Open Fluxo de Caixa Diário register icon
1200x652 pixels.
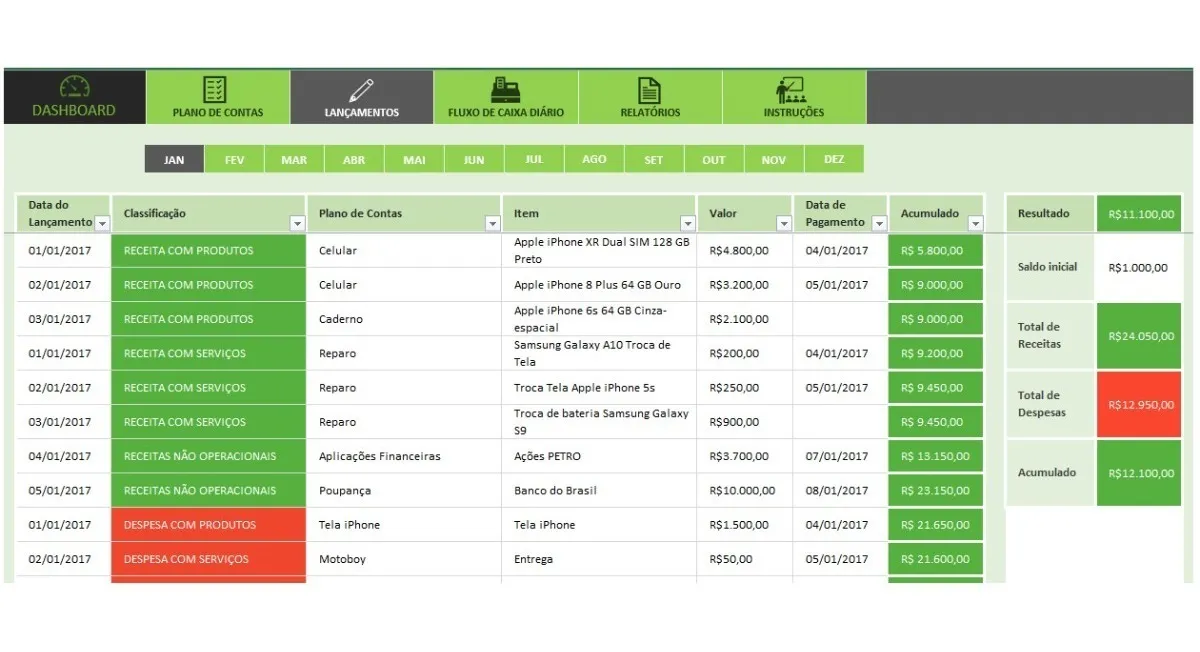[505, 90]
